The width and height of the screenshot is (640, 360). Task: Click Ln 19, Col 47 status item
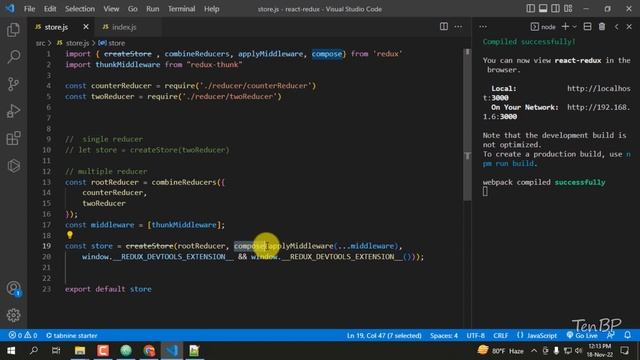pyautogui.click(x=384, y=335)
